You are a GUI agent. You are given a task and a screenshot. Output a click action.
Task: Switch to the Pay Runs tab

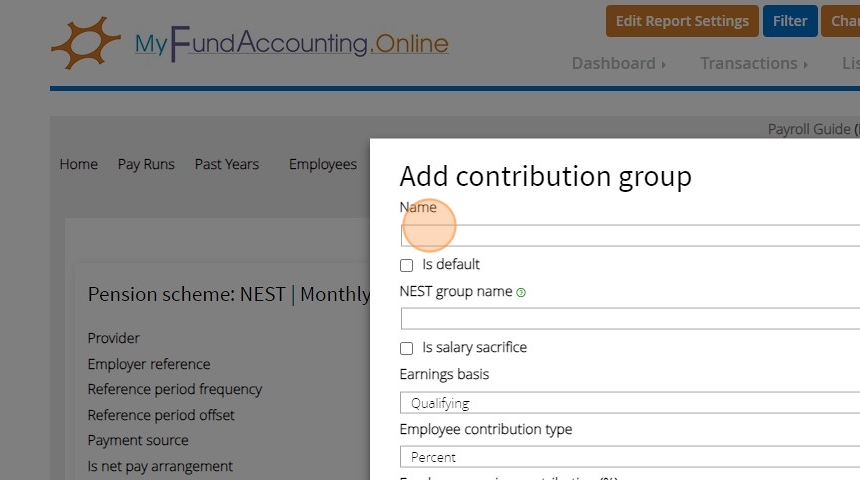(x=146, y=164)
